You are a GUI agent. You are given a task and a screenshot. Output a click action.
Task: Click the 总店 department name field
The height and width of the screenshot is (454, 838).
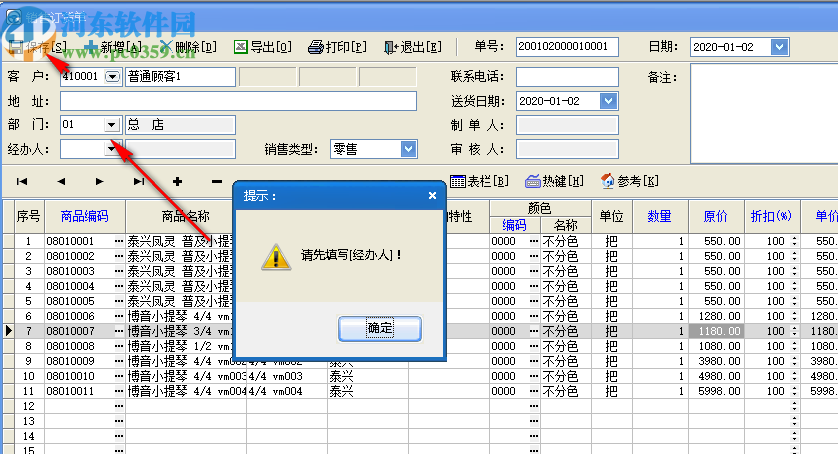point(180,125)
